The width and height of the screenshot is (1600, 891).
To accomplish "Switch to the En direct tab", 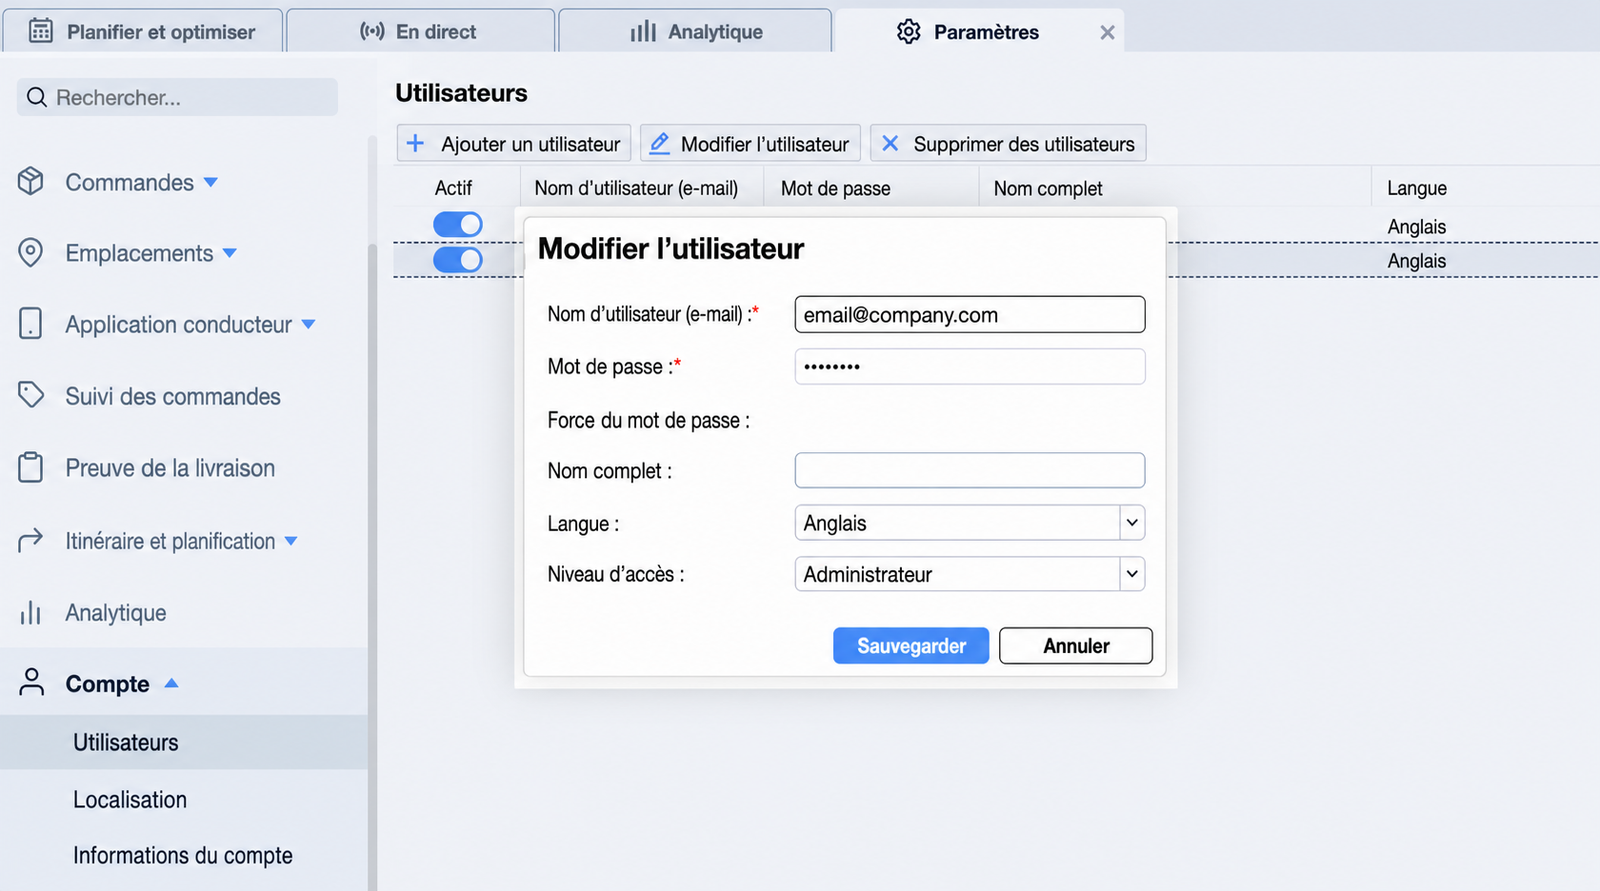I will [420, 31].
